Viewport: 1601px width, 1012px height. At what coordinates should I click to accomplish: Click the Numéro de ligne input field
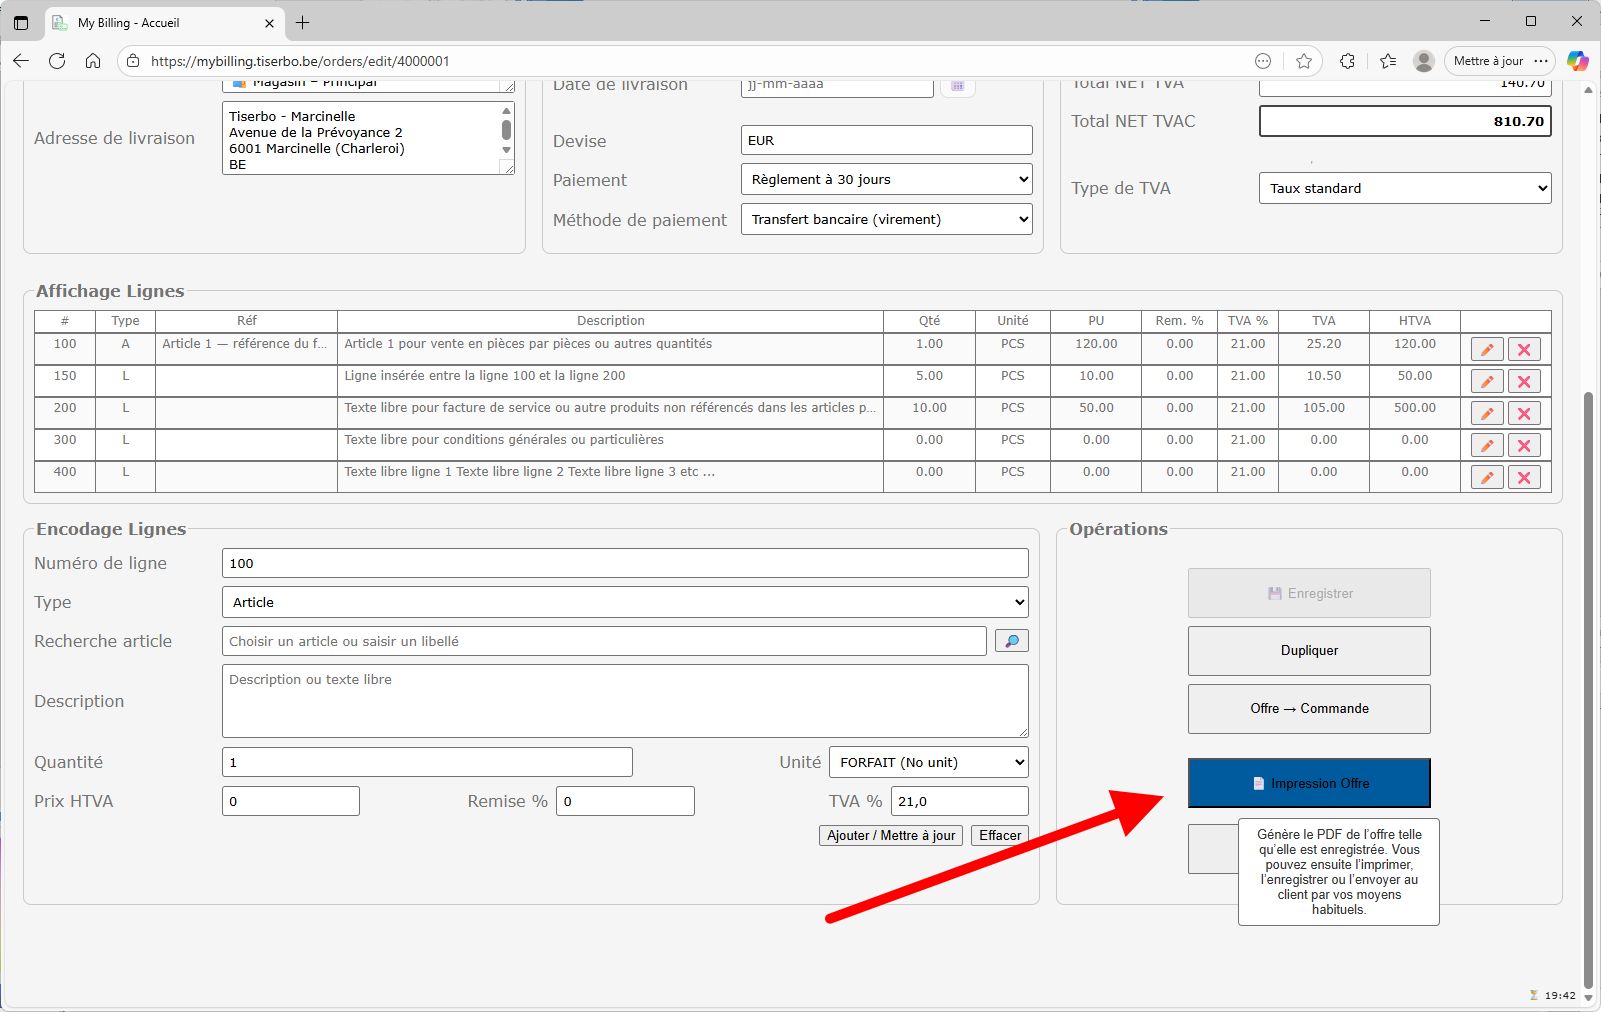point(625,563)
